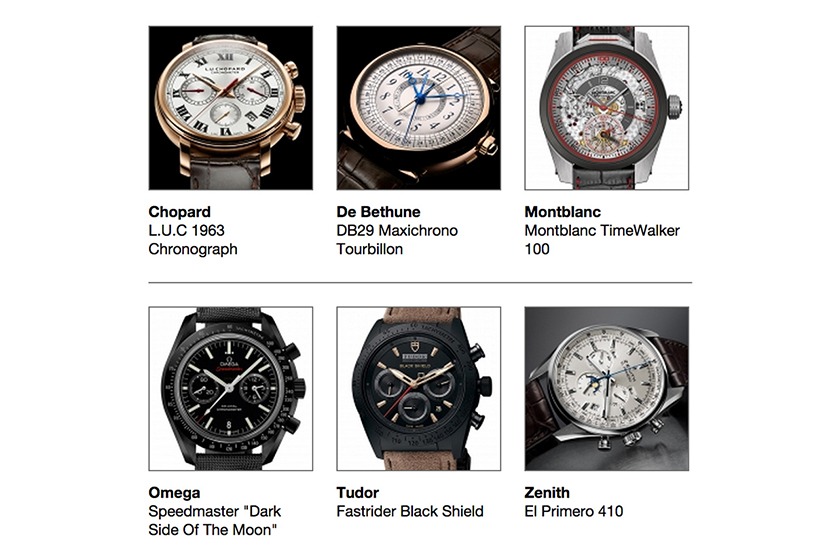The image size is (840, 560).
Task: Click the Zenith brand name
Action: pos(547,492)
